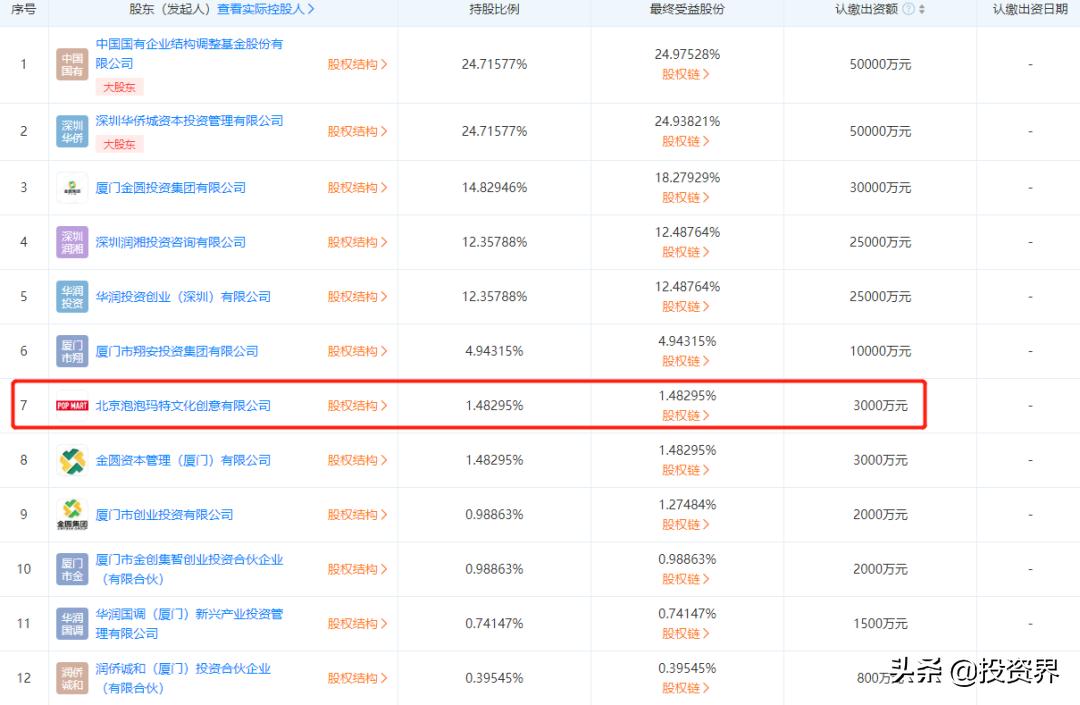Select the 中国国有 company logo
Viewport: 1080px width, 705px height.
71,64
